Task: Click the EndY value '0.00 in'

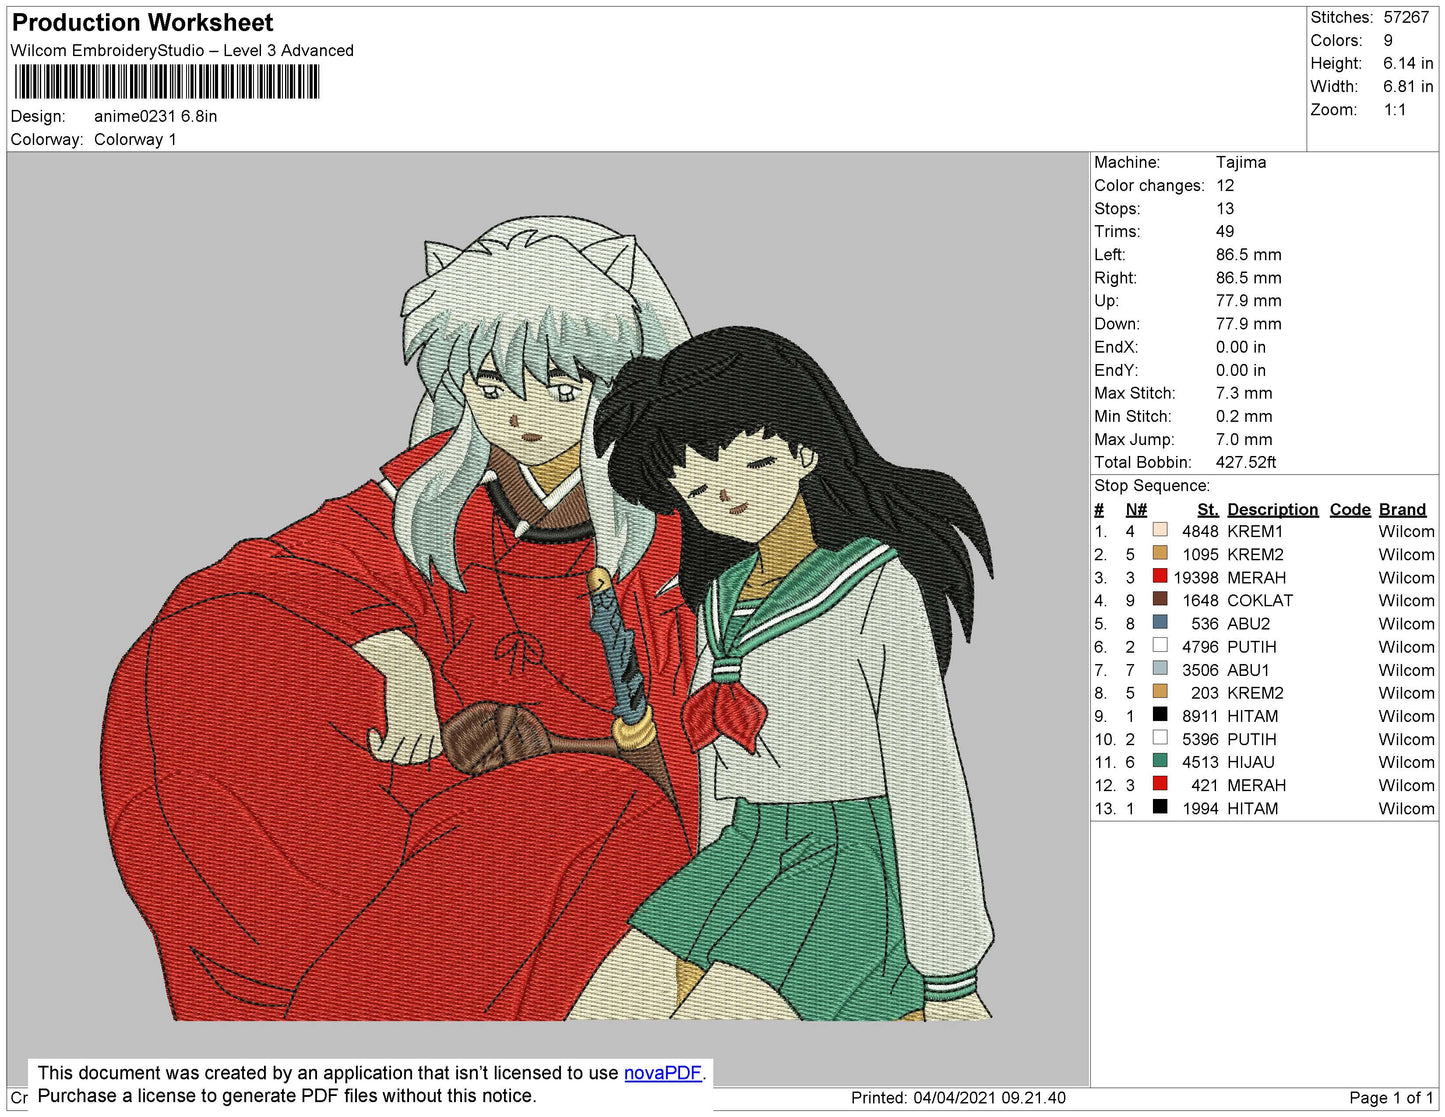Action: coord(1241,370)
